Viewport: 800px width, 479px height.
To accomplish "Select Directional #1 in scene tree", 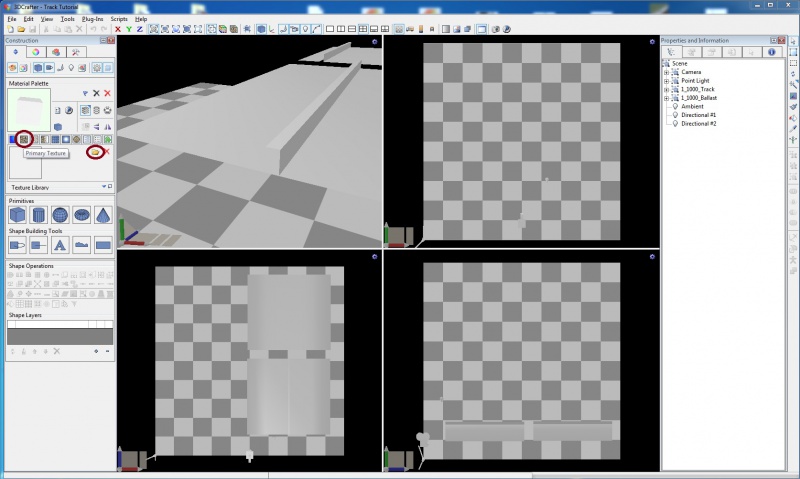I will tap(698, 115).
